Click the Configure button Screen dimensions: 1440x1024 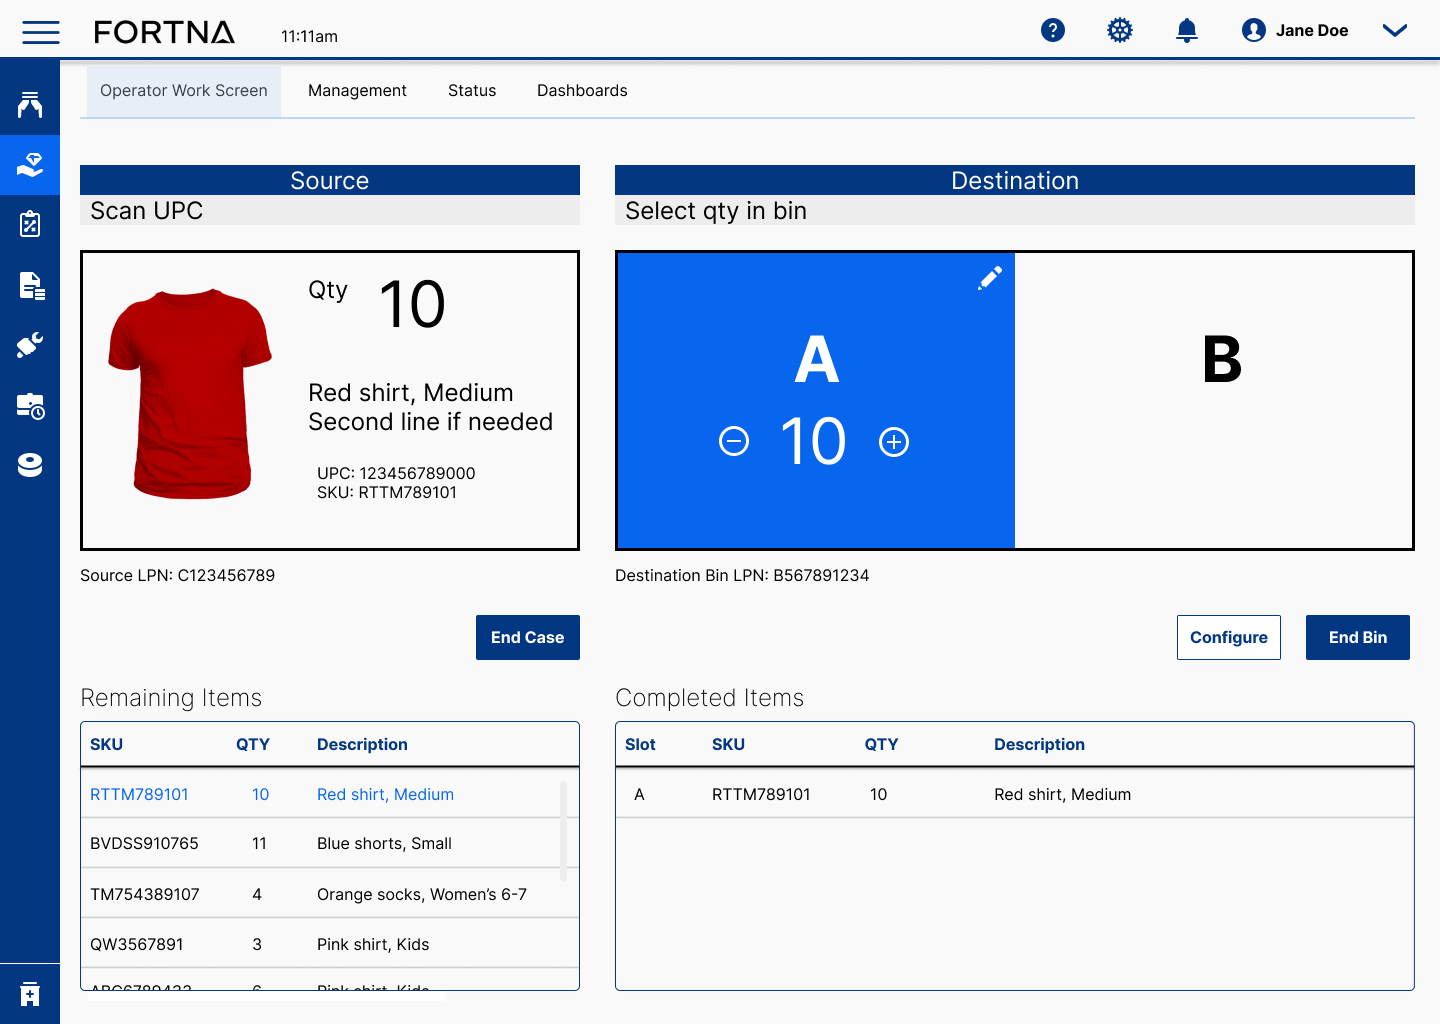(x=1229, y=637)
